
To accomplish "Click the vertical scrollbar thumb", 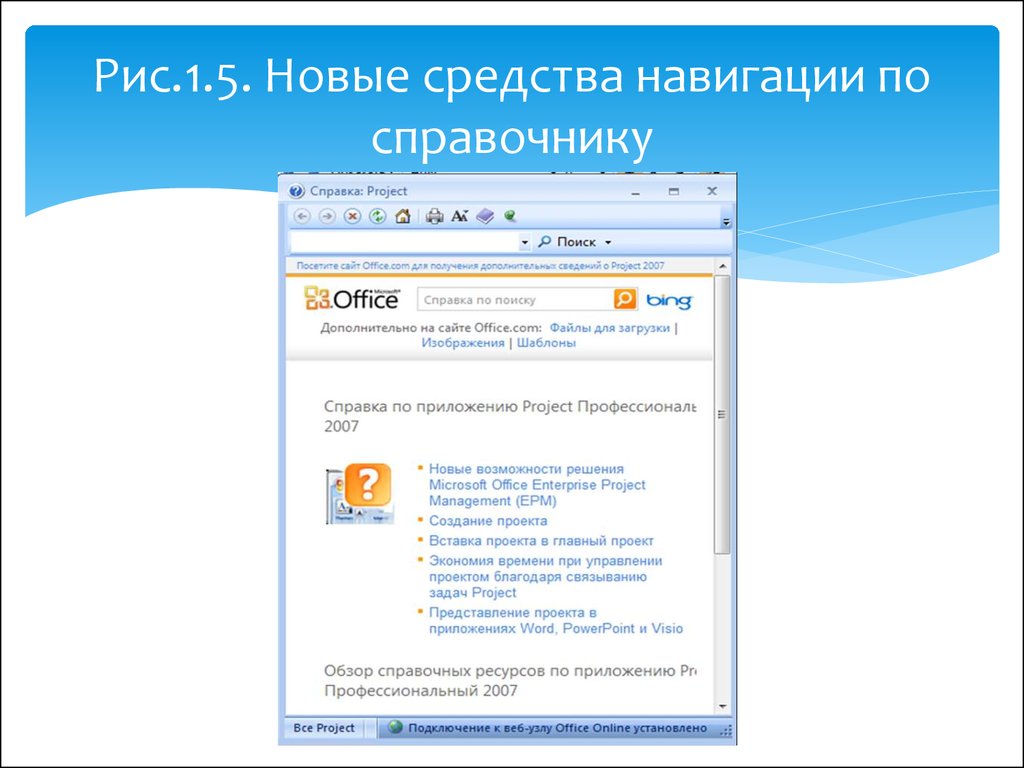I will [x=722, y=415].
